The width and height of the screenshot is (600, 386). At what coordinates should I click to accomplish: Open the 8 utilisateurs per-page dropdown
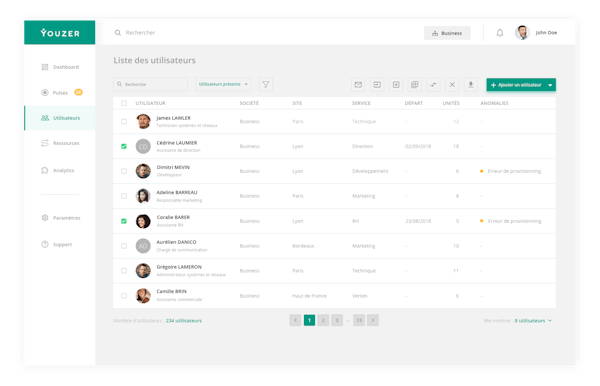tap(533, 321)
